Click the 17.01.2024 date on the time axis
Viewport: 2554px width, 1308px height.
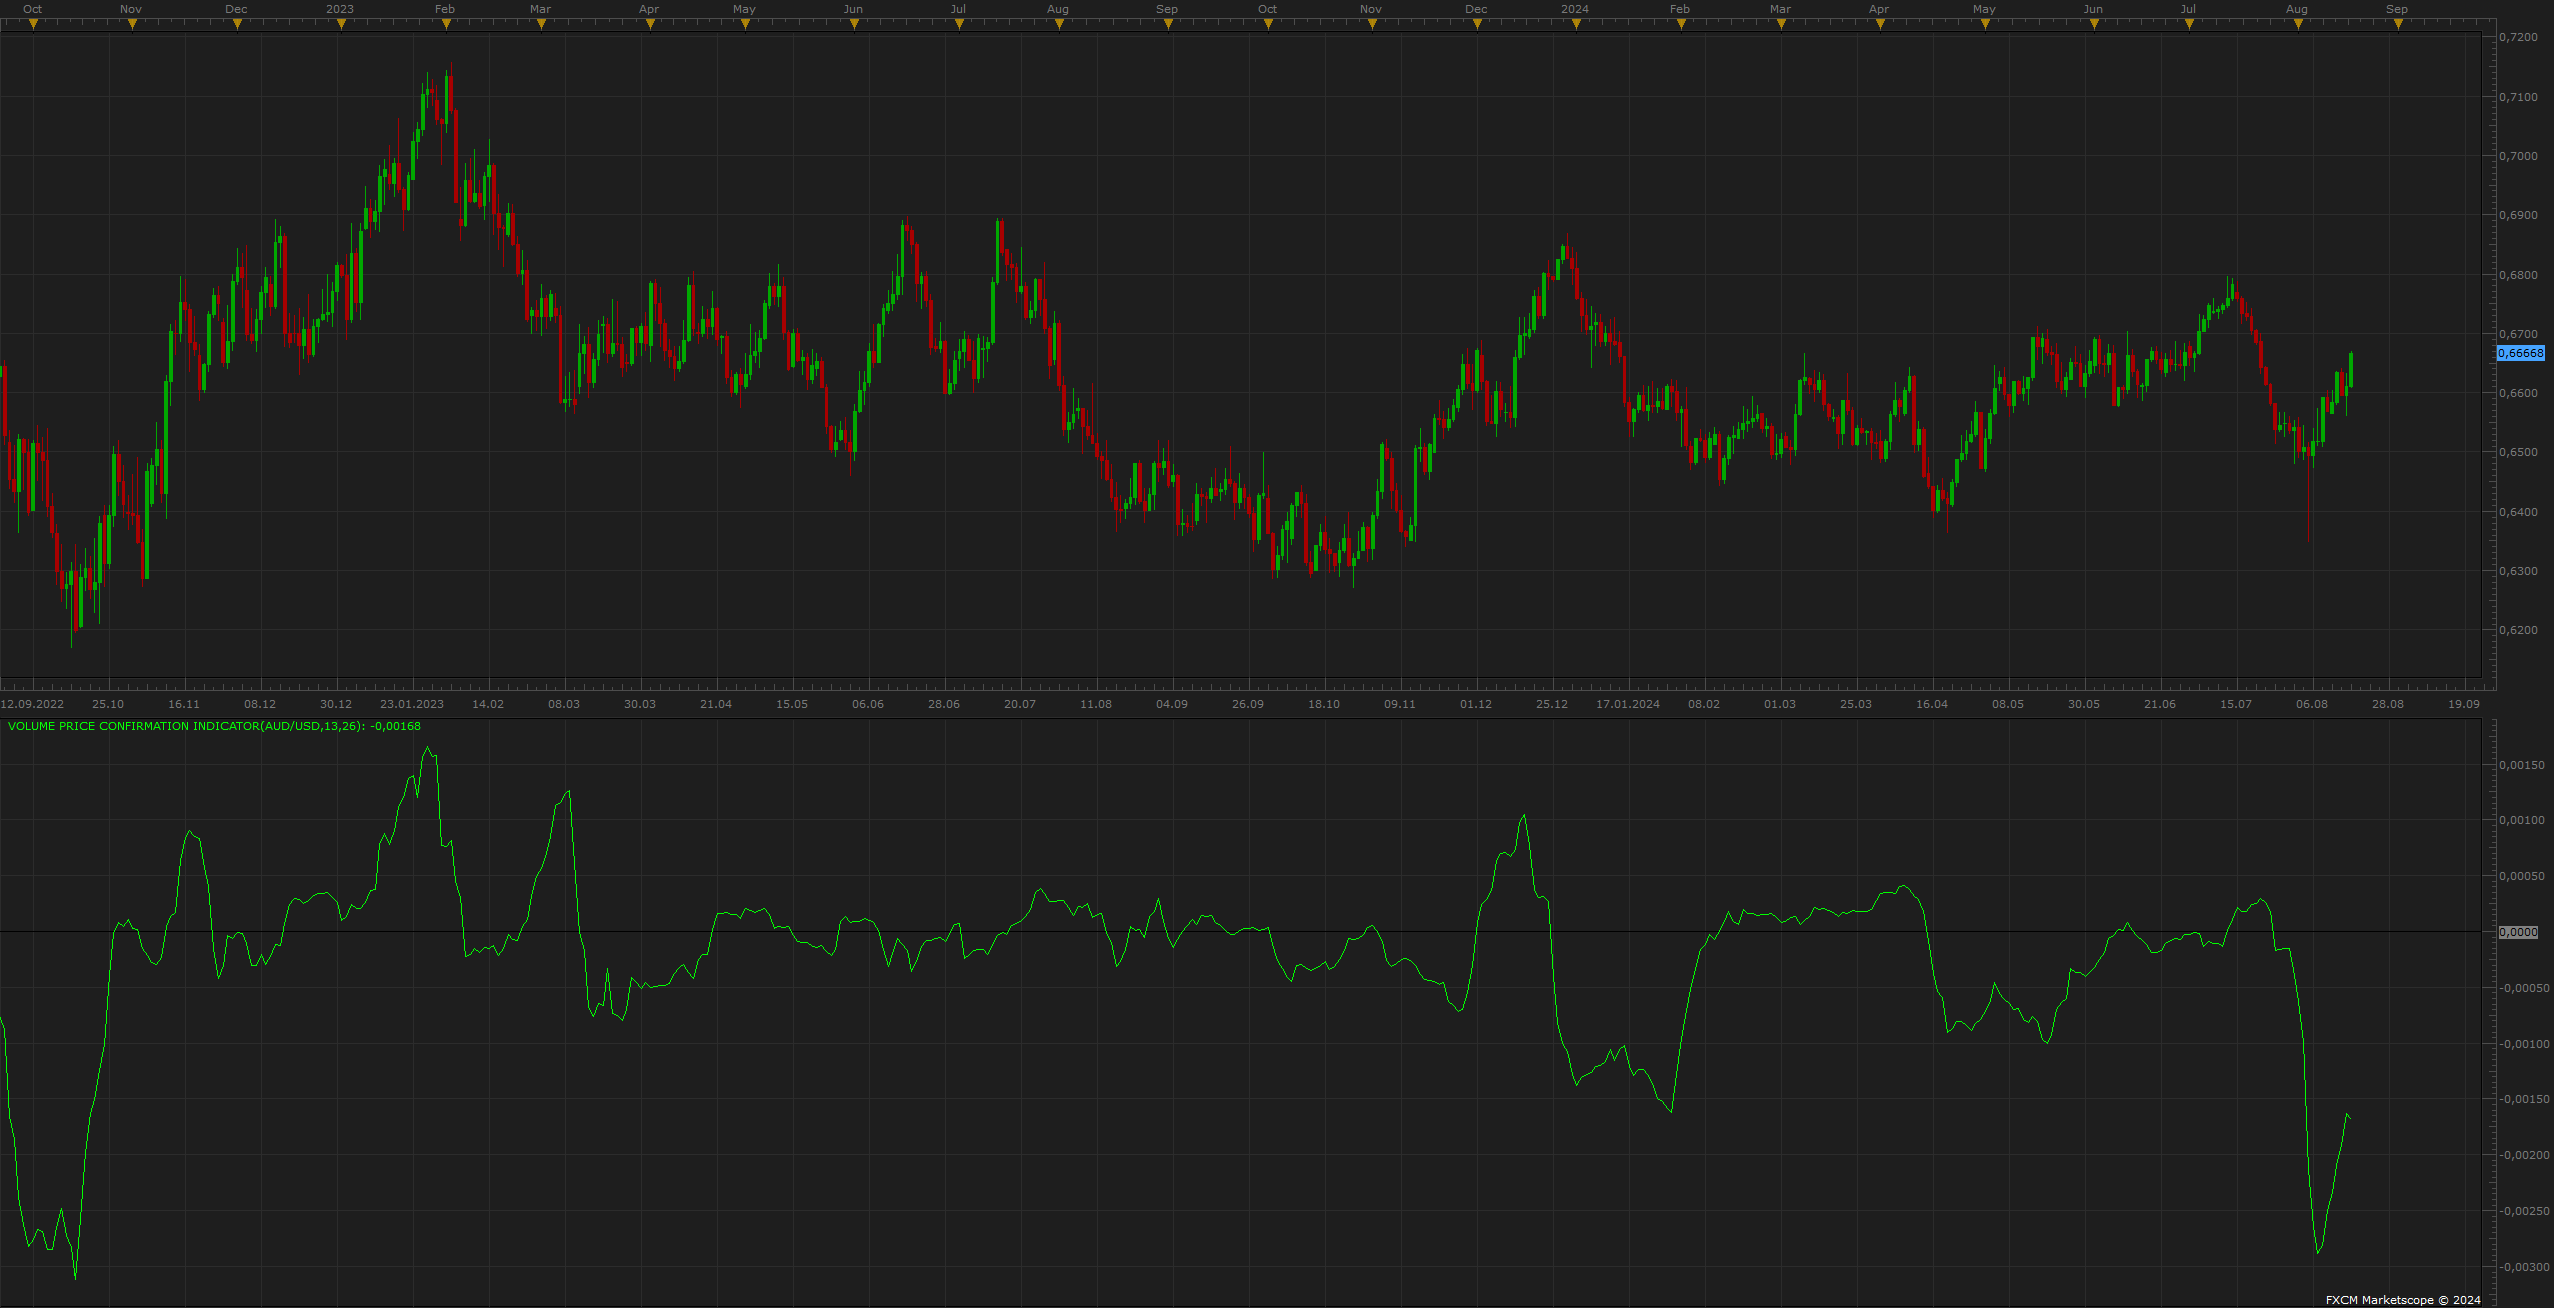click(x=1628, y=704)
